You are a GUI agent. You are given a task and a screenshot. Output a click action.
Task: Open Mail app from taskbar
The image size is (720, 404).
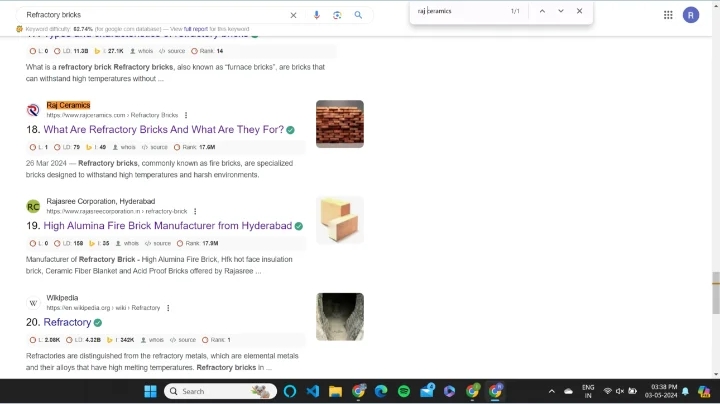click(427, 392)
